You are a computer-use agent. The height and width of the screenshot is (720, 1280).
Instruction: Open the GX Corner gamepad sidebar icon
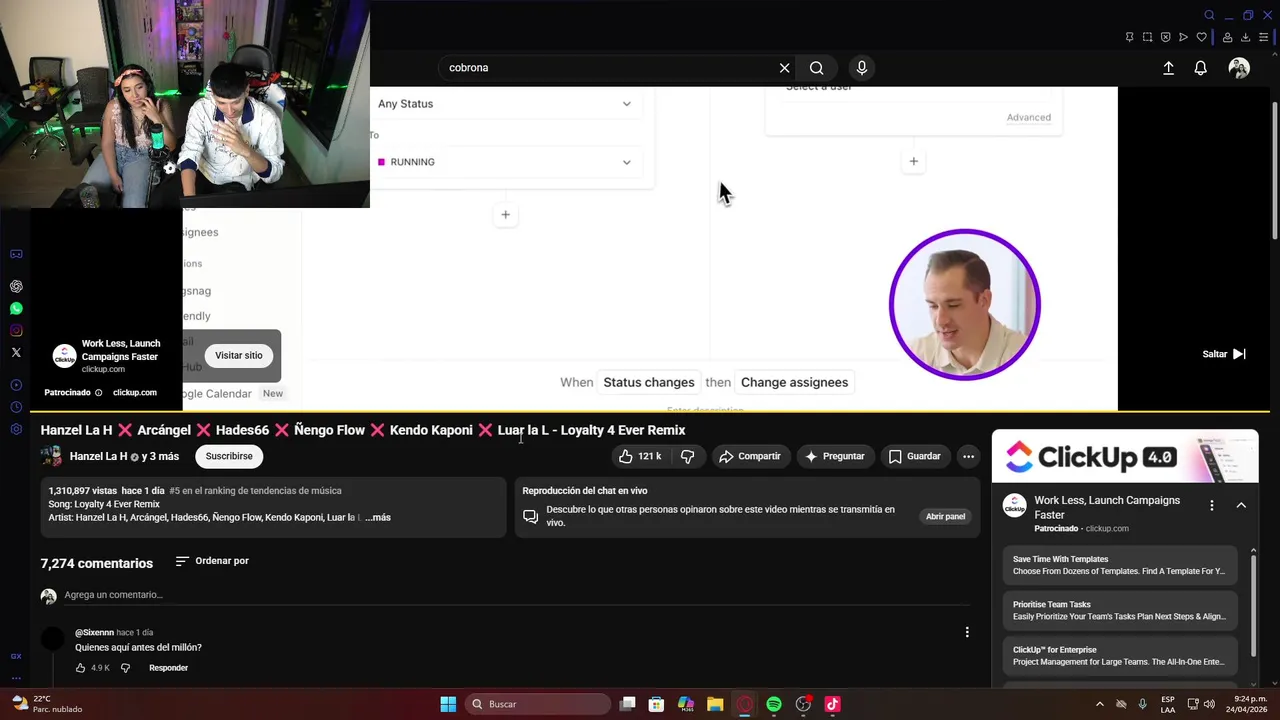pyautogui.click(x=16, y=254)
